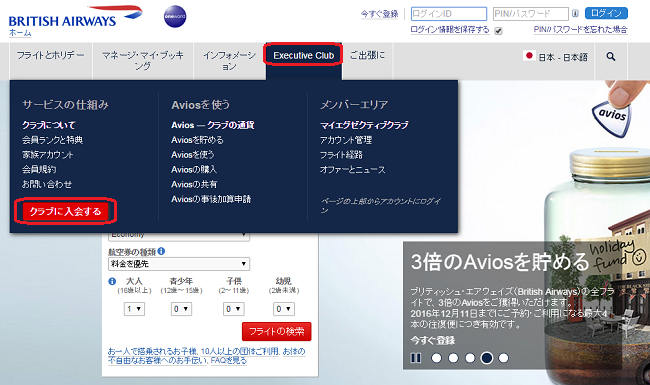Viewport: 650px width, 385px height.
Task: Click フライトの検索 button
Action: pyautogui.click(x=276, y=331)
